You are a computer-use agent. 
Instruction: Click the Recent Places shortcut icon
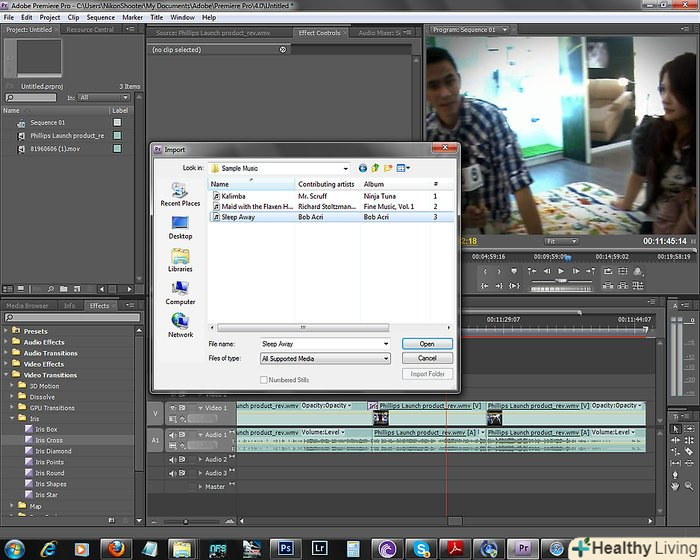[180, 192]
